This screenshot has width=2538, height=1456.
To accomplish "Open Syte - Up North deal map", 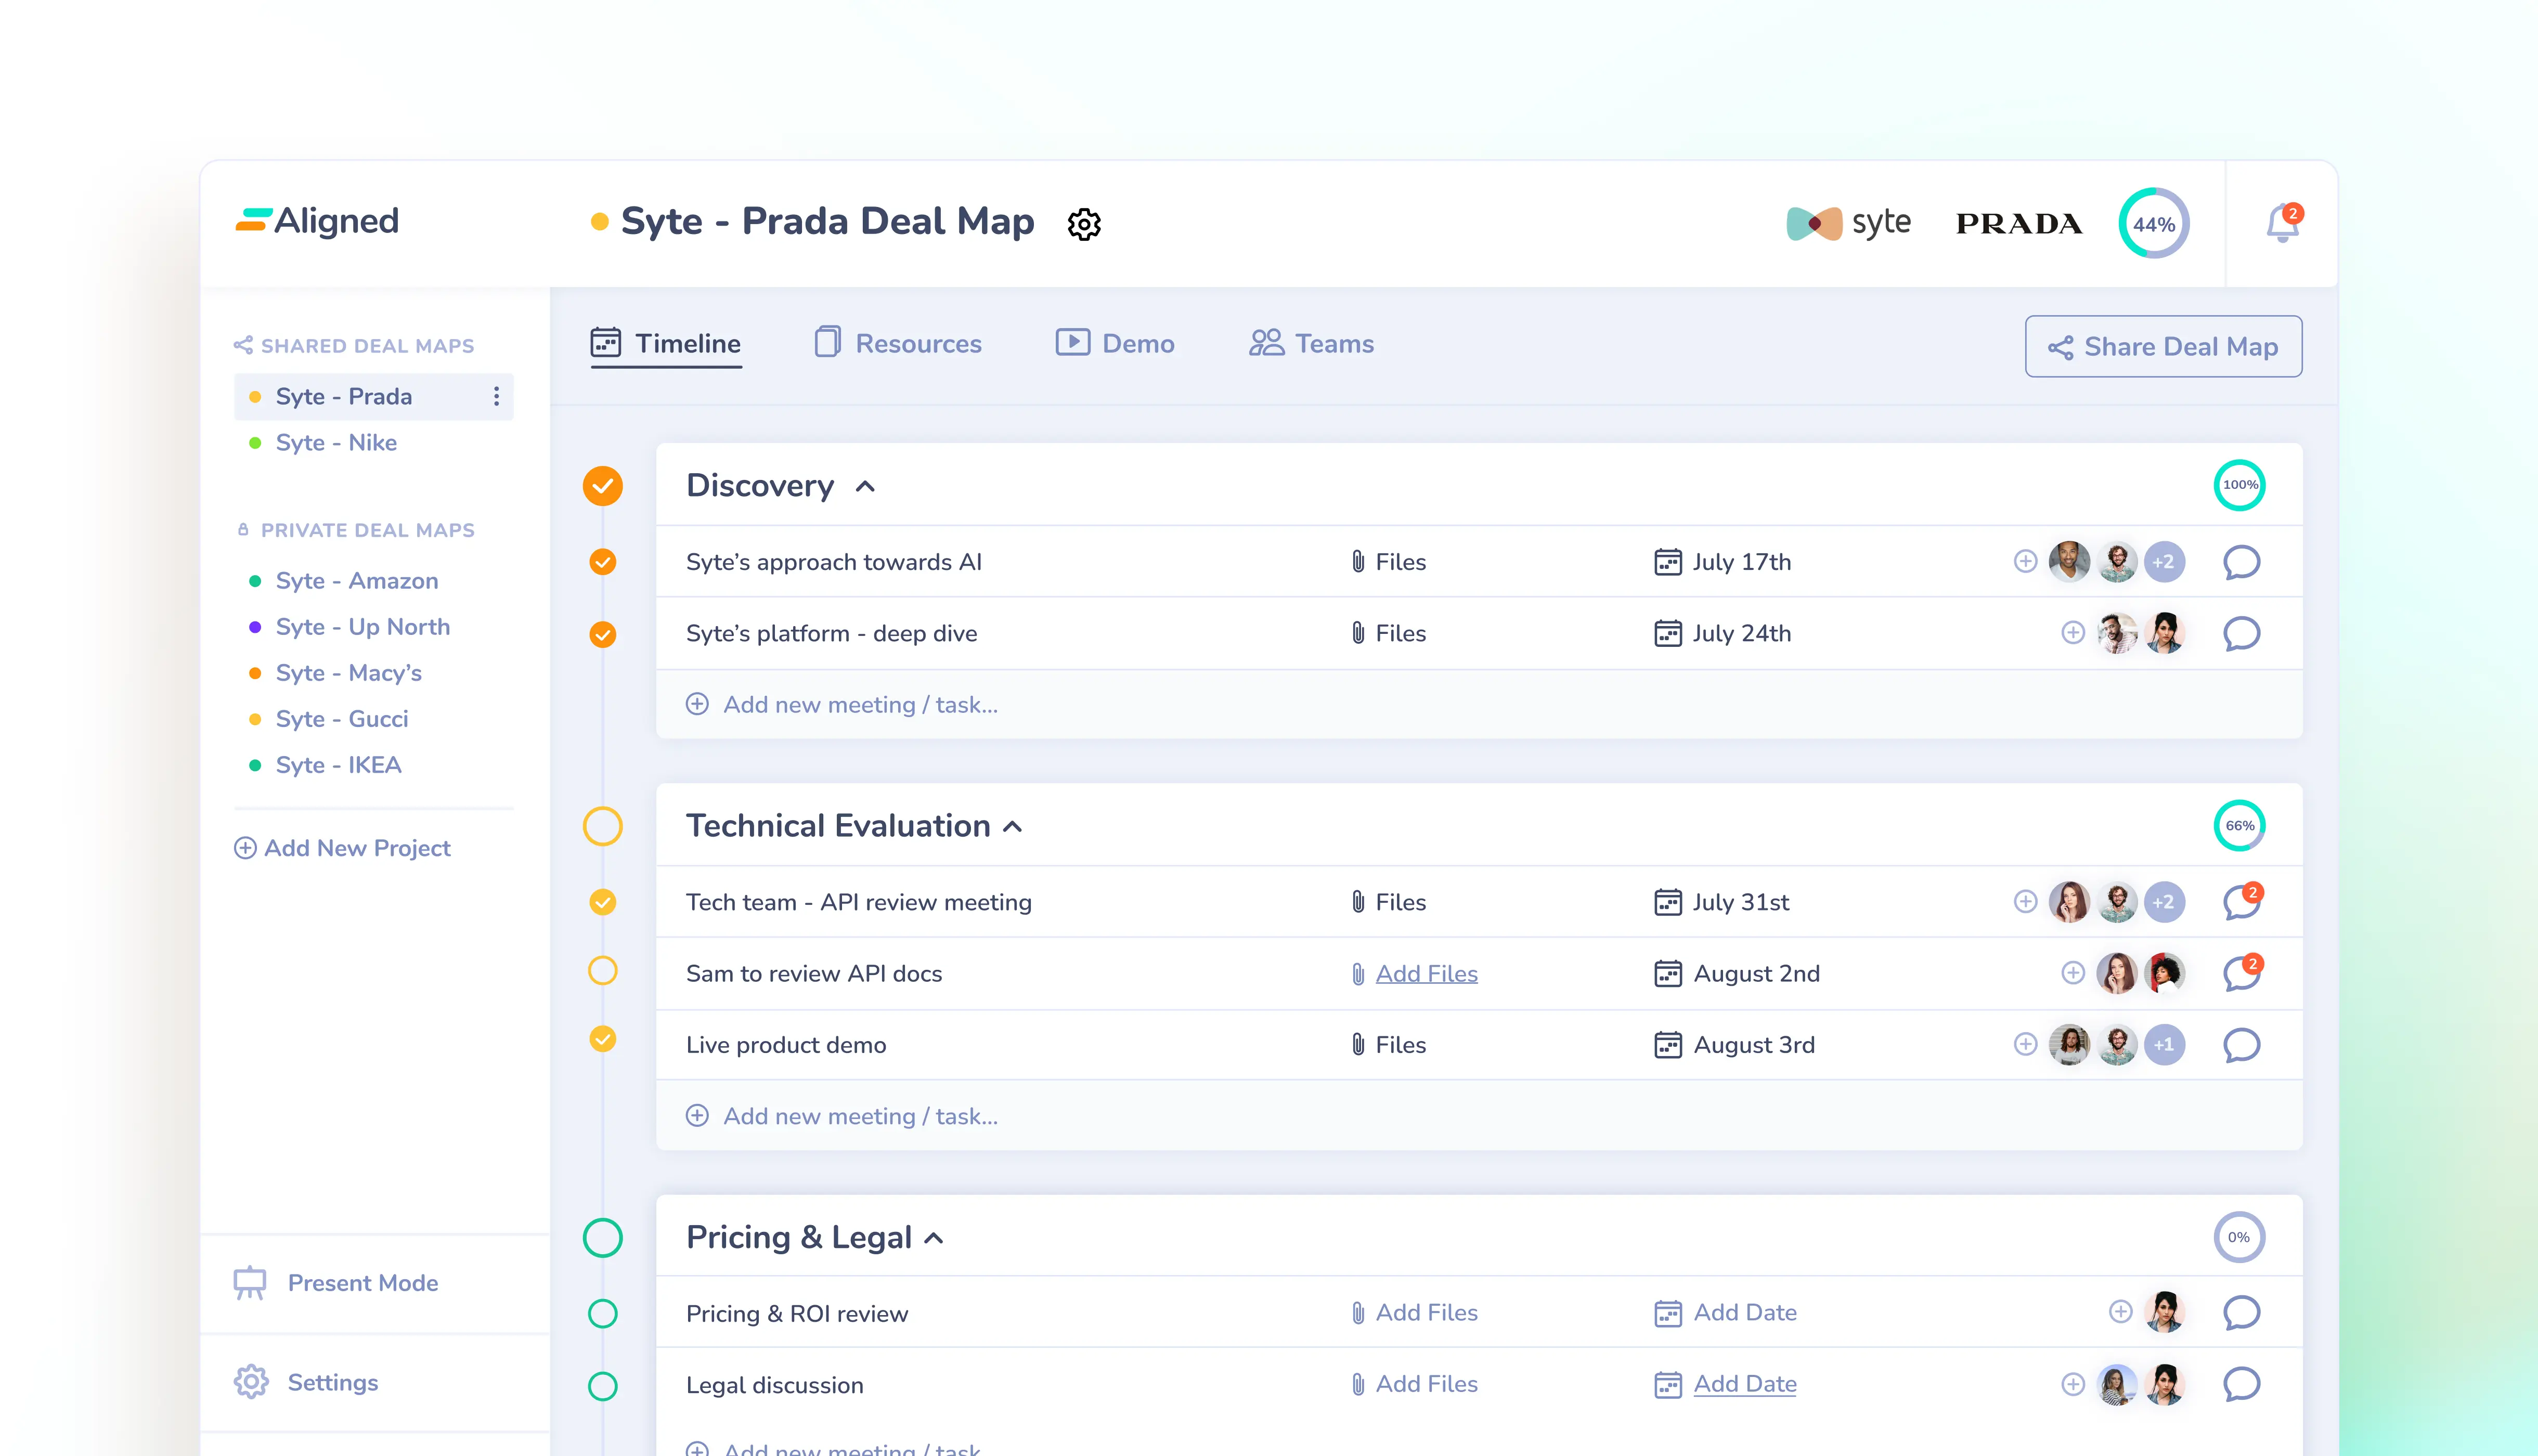I will (363, 627).
